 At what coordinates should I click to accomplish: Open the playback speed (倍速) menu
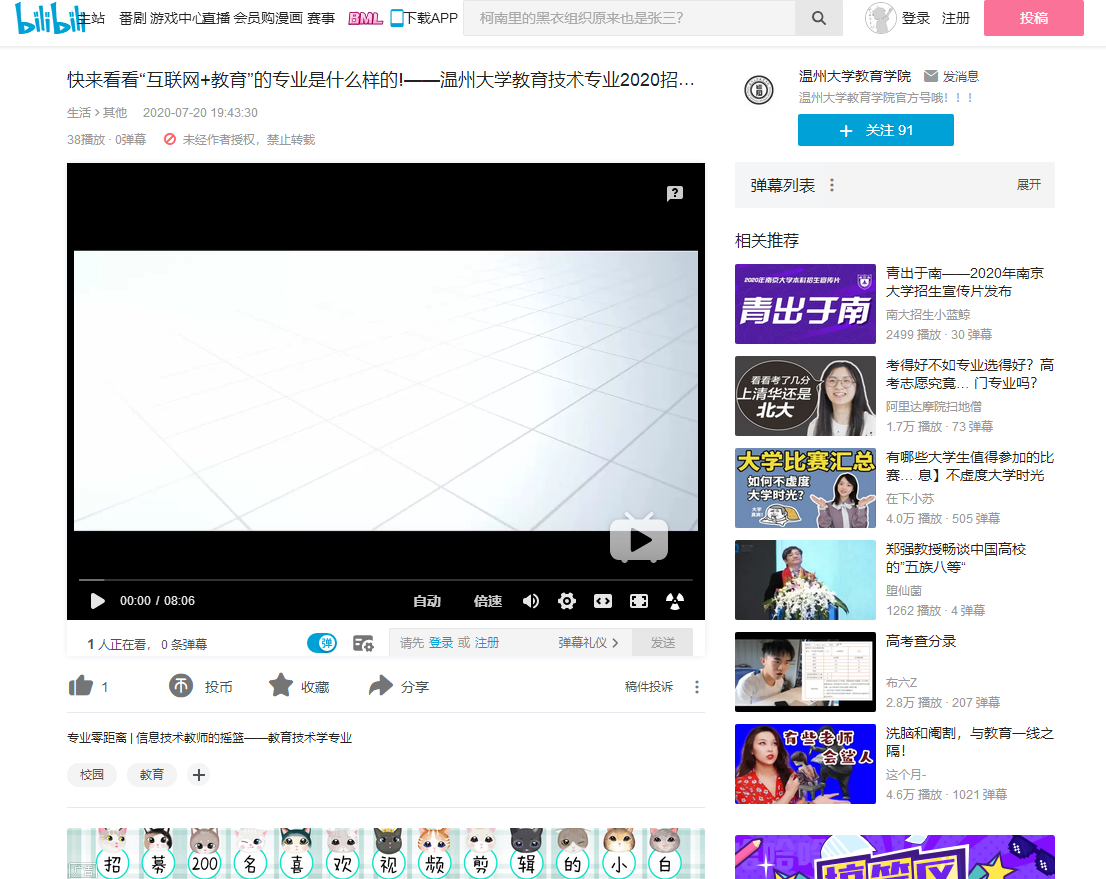click(488, 601)
